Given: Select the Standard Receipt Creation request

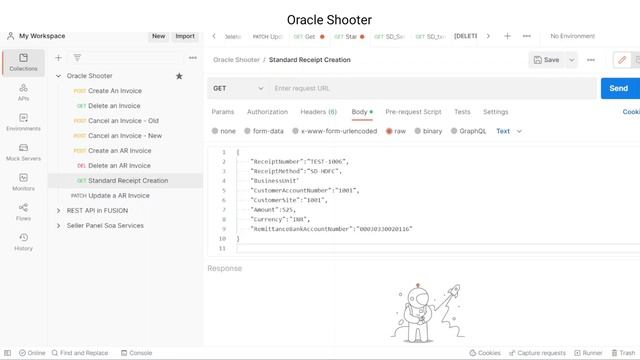Looking at the screenshot, I should click(x=125, y=181).
